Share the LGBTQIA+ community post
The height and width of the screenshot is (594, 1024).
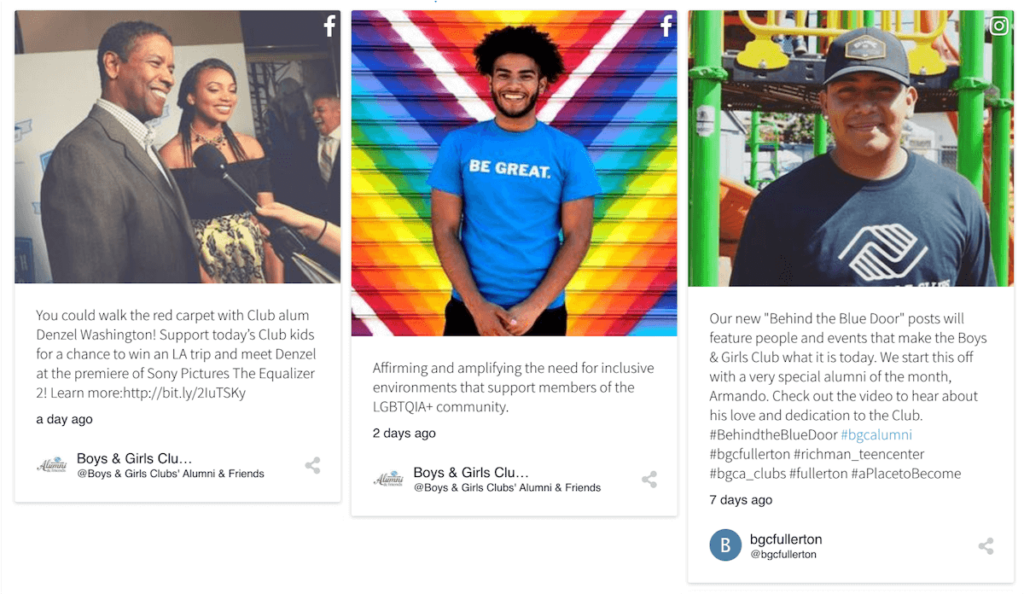tap(649, 480)
